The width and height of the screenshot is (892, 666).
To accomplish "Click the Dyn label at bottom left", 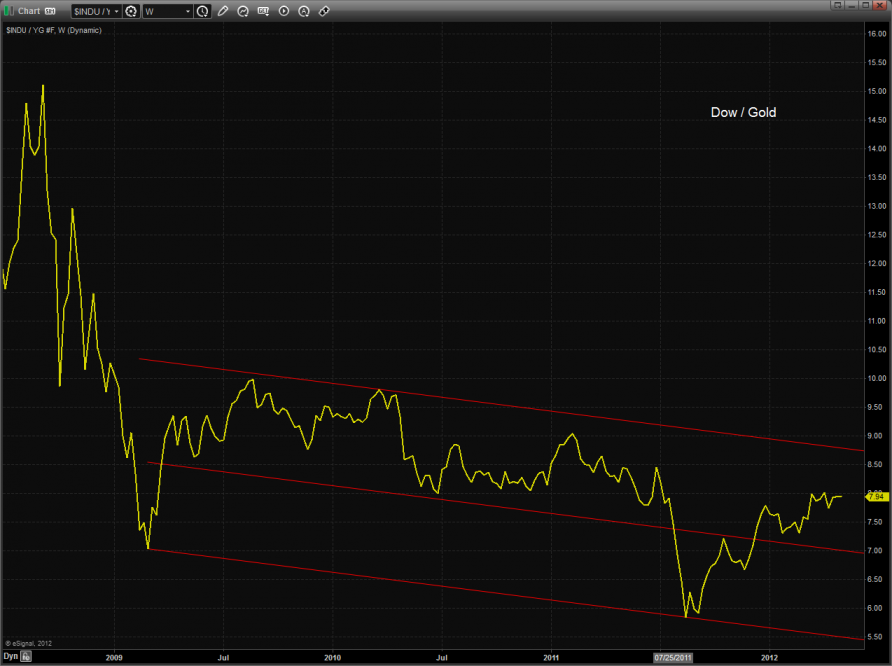I will click(11, 656).
